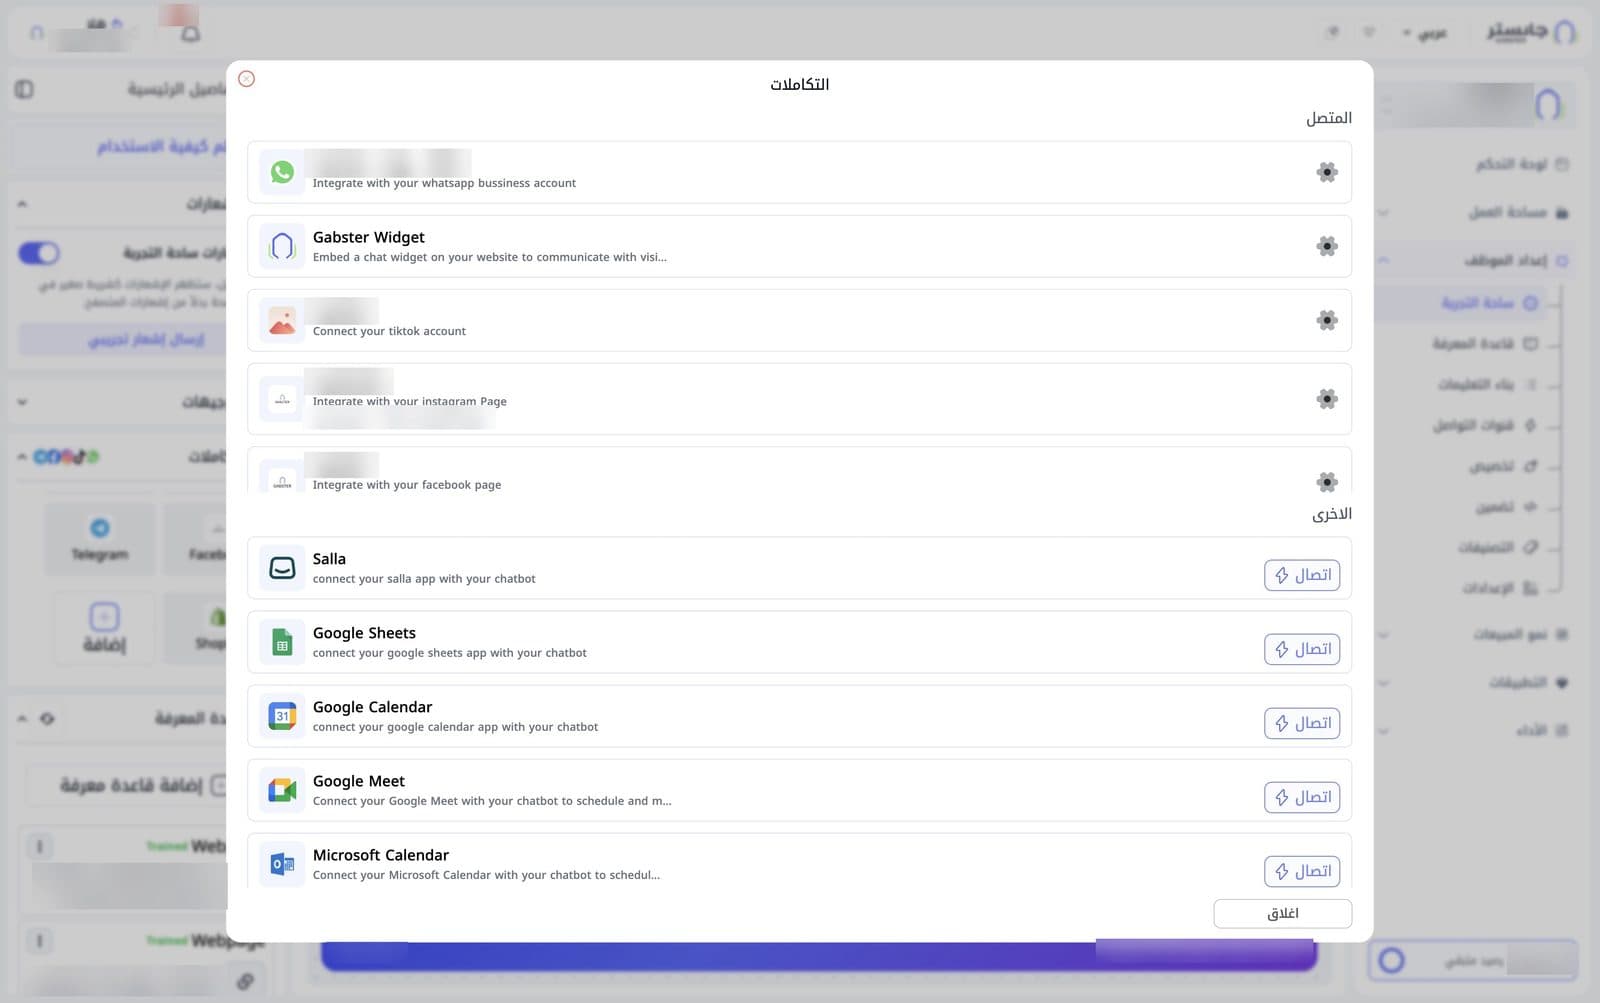Viewport: 1600px width, 1003px height.
Task: Open settings gear for the TikTok account row
Action: tap(1327, 320)
